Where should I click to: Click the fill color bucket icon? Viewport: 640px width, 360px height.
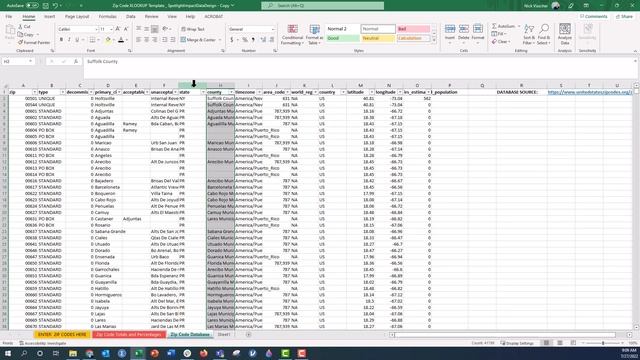(x=108, y=40)
